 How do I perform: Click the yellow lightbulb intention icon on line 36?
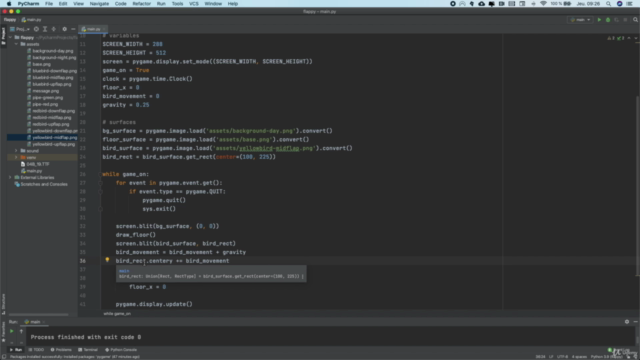coord(107,260)
